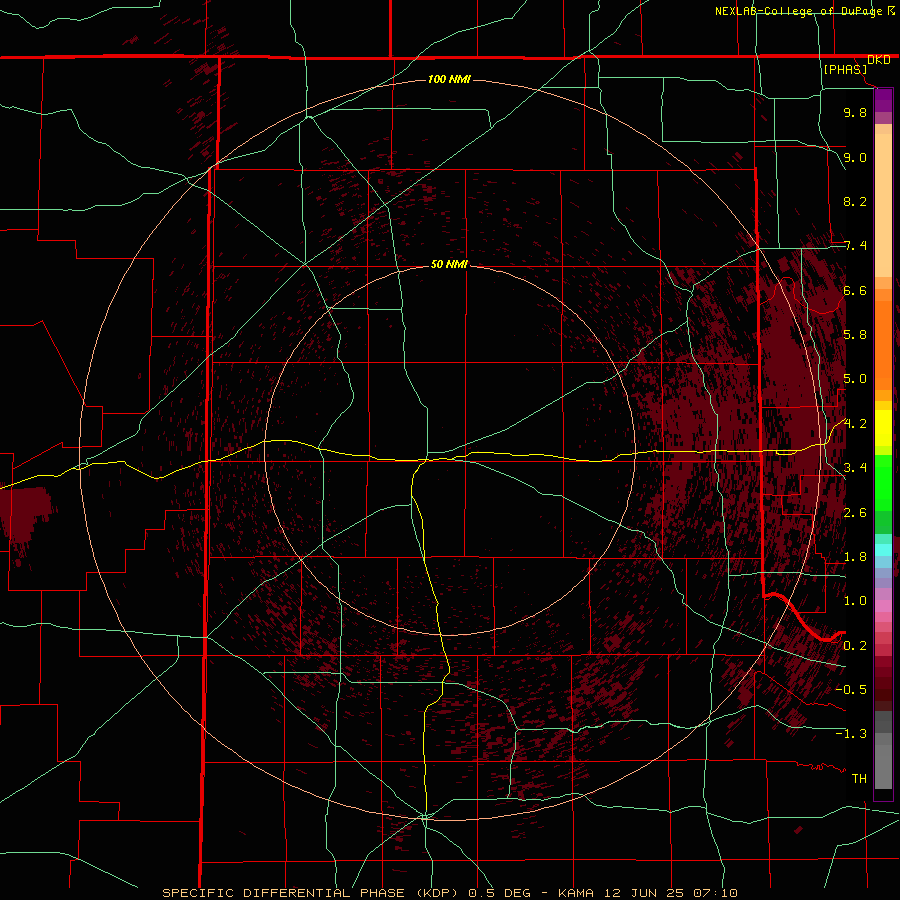Image resolution: width=900 pixels, height=900 pixels.
Task: Click the 7.4 legend value
Action: pyautogui.click(x=855, y=246)
